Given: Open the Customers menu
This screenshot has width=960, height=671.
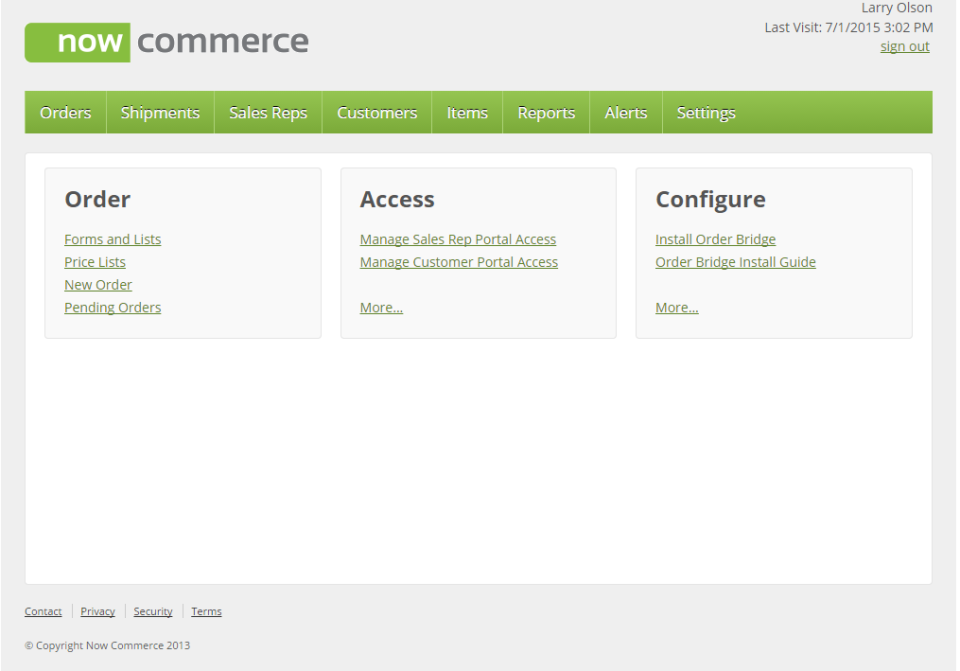Looking at the screenshot, I should [375, 112].
